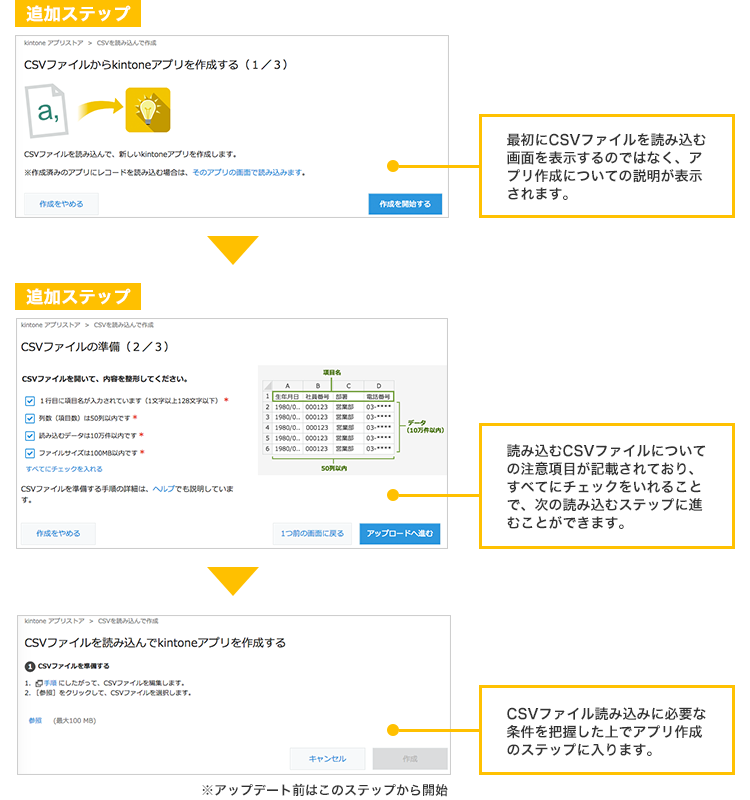Viewport: 750px width, 800px height.
Task: Click the greyed-out 作成 button
Action: click(409, 758)
